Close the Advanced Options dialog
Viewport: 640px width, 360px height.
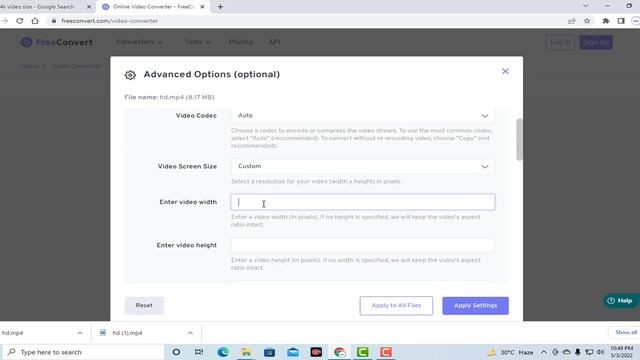click(505, 71)
